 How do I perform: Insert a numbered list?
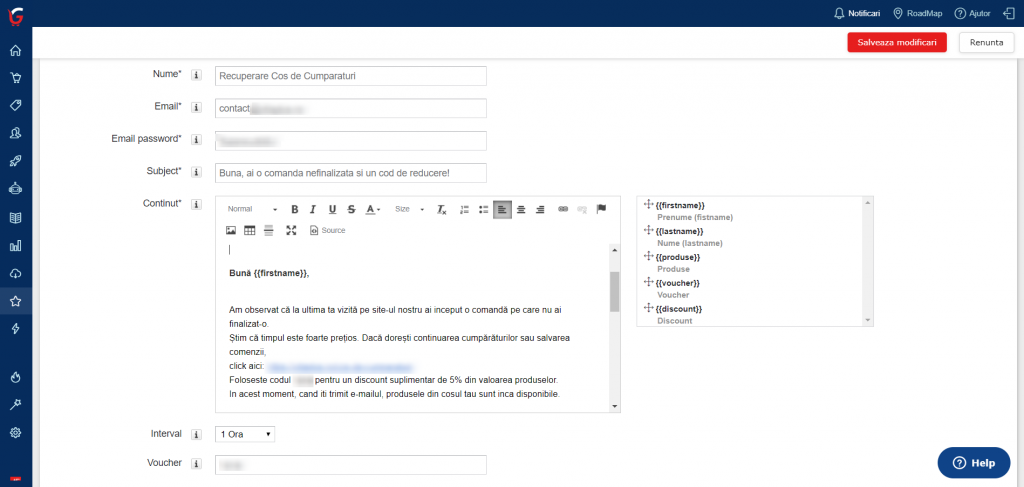(464, 209)
